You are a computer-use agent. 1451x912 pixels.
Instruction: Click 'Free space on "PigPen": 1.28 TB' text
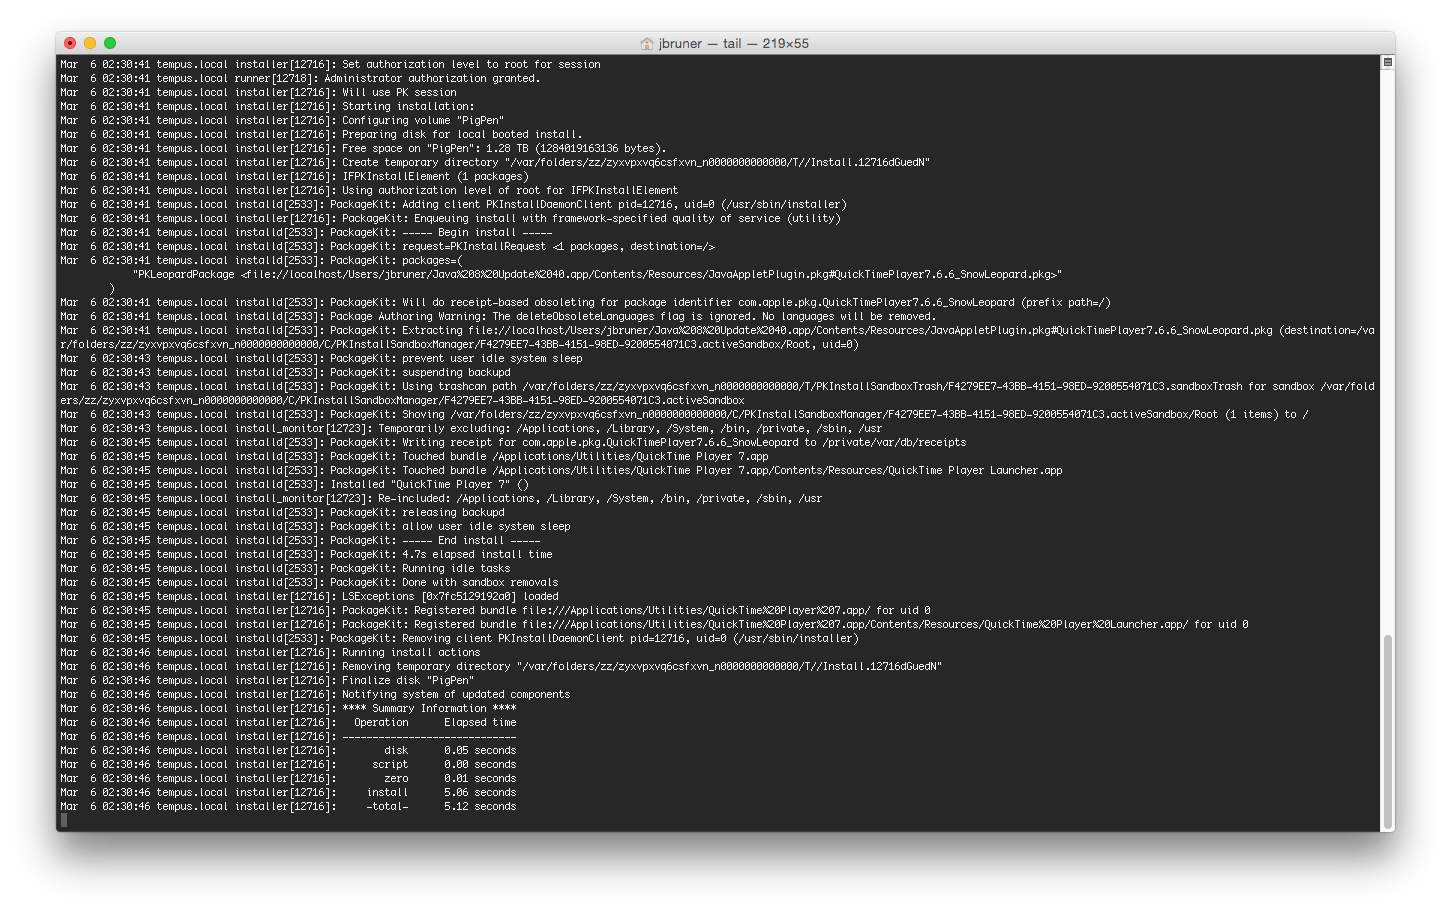[x=435, y=148]
